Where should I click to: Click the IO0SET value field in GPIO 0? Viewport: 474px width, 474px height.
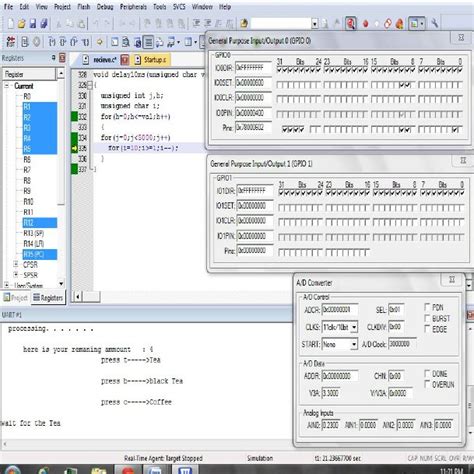(x=253, y=83)
